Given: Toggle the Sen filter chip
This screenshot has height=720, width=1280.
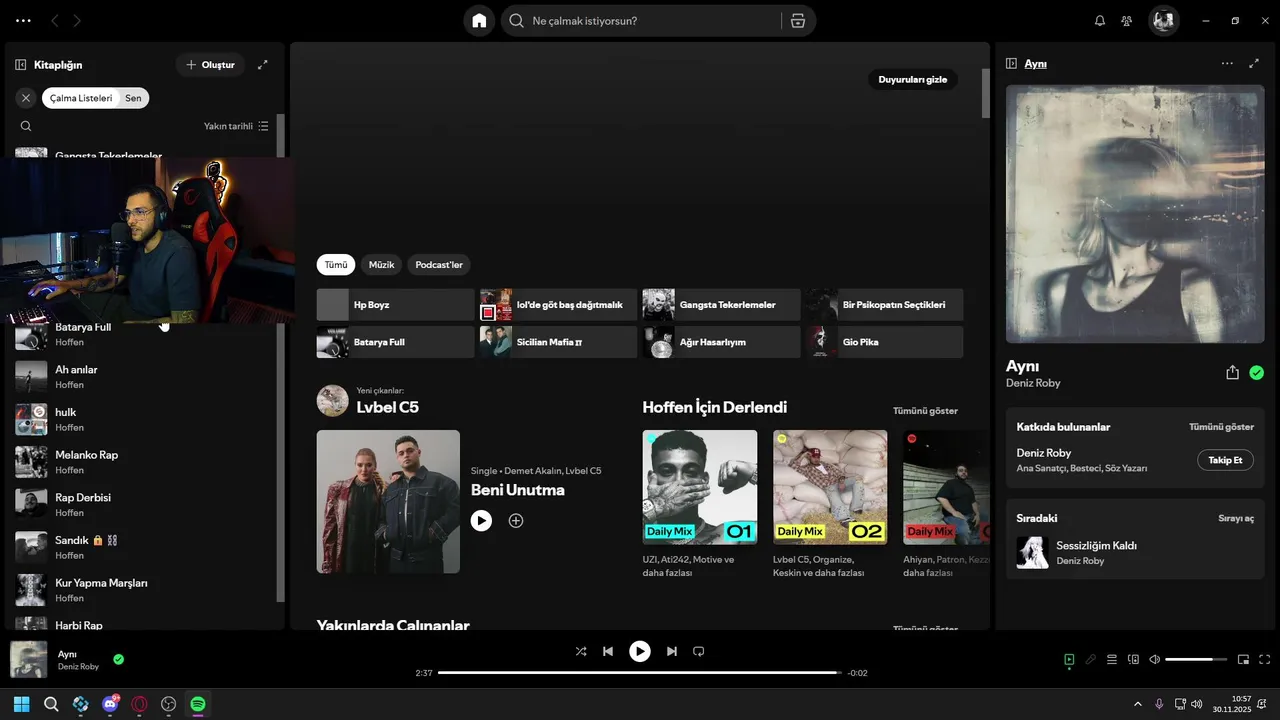Looking at the screenshot, I should pyautogui.click(x=133, y=98).
